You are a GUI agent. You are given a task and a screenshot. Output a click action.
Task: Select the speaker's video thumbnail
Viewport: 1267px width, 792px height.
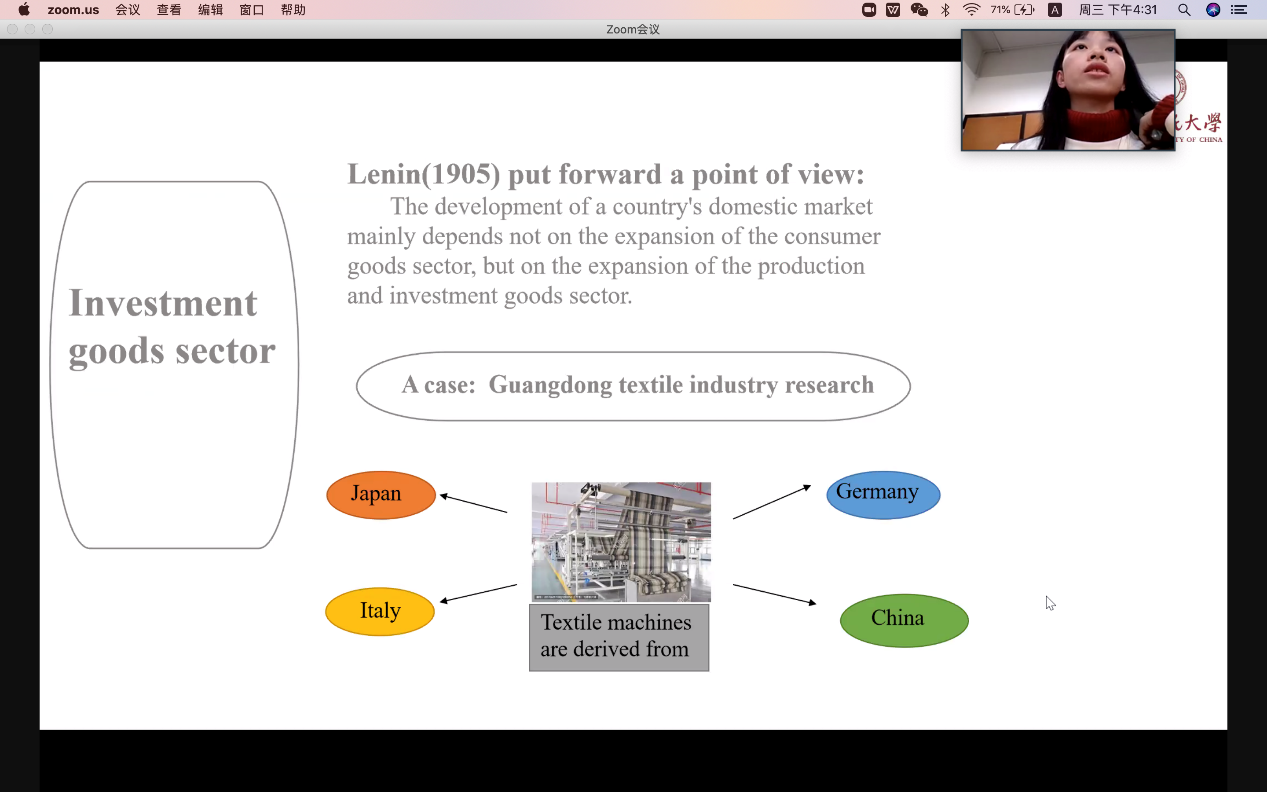point(1067,90)
